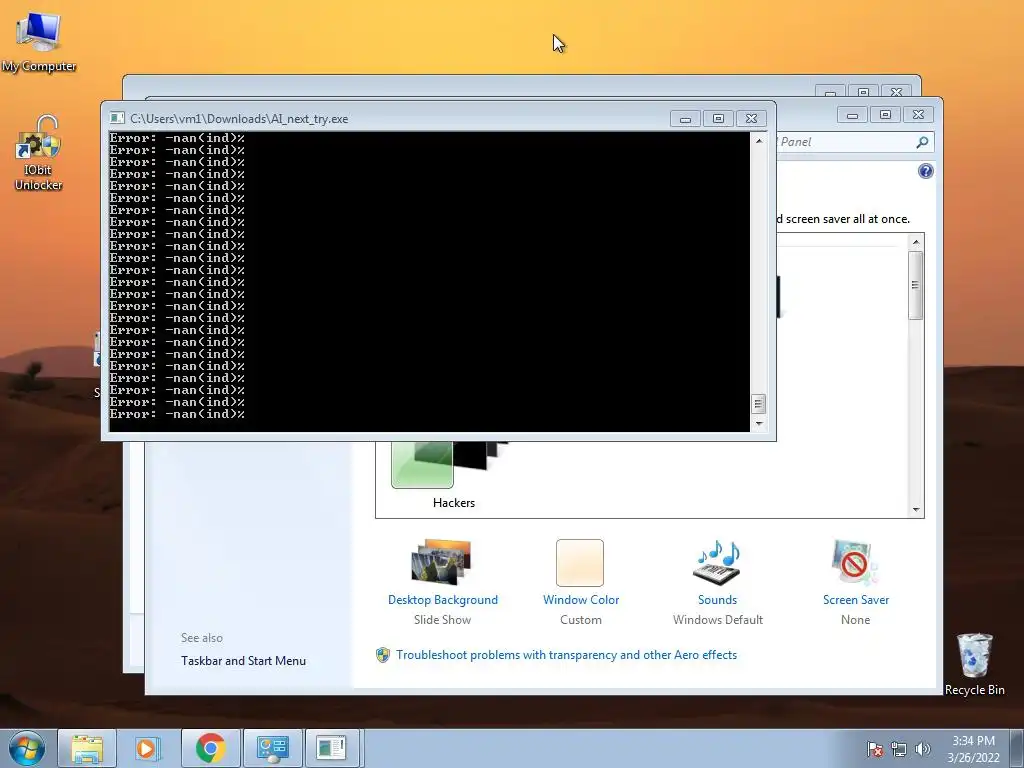Open console window system menu icon
This screenshot has height=768, width=1024.
click(117, 118)
